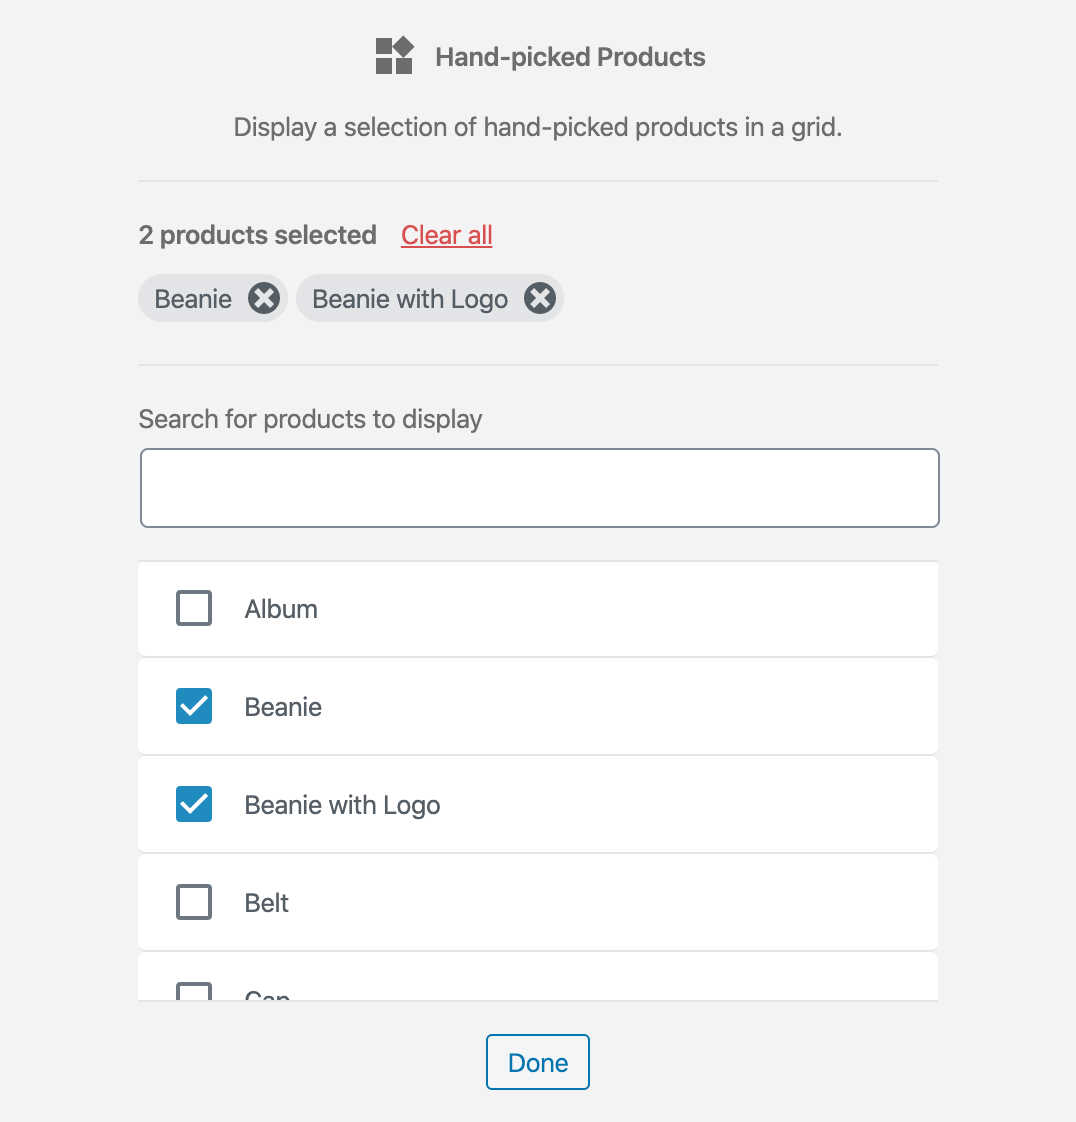This screenshot has width=1076, height=1122.
Task: Click the Beanie row label in list
Action: (283, 707)
